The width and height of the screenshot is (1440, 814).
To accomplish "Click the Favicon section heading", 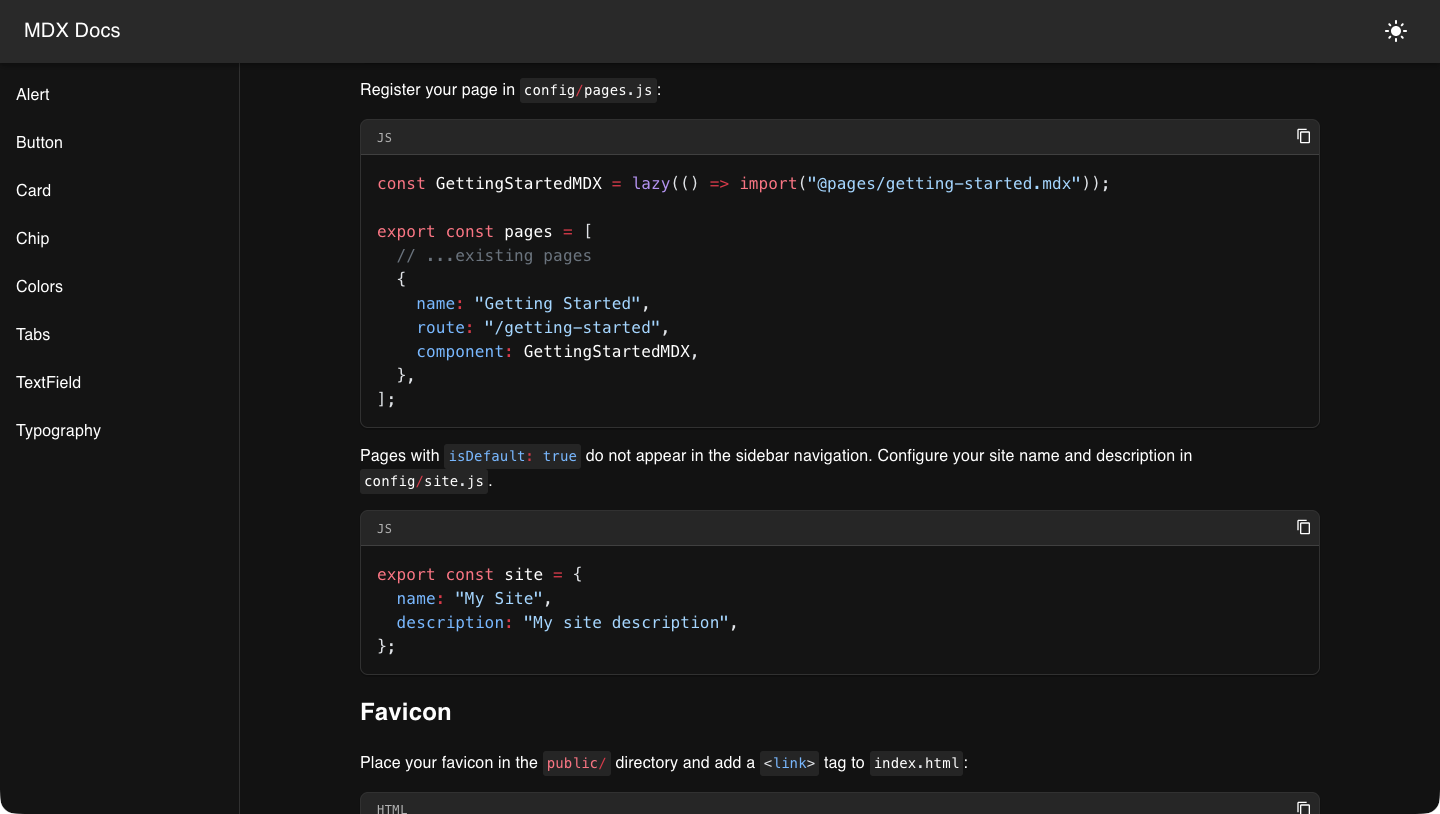I will pos(406,712).
